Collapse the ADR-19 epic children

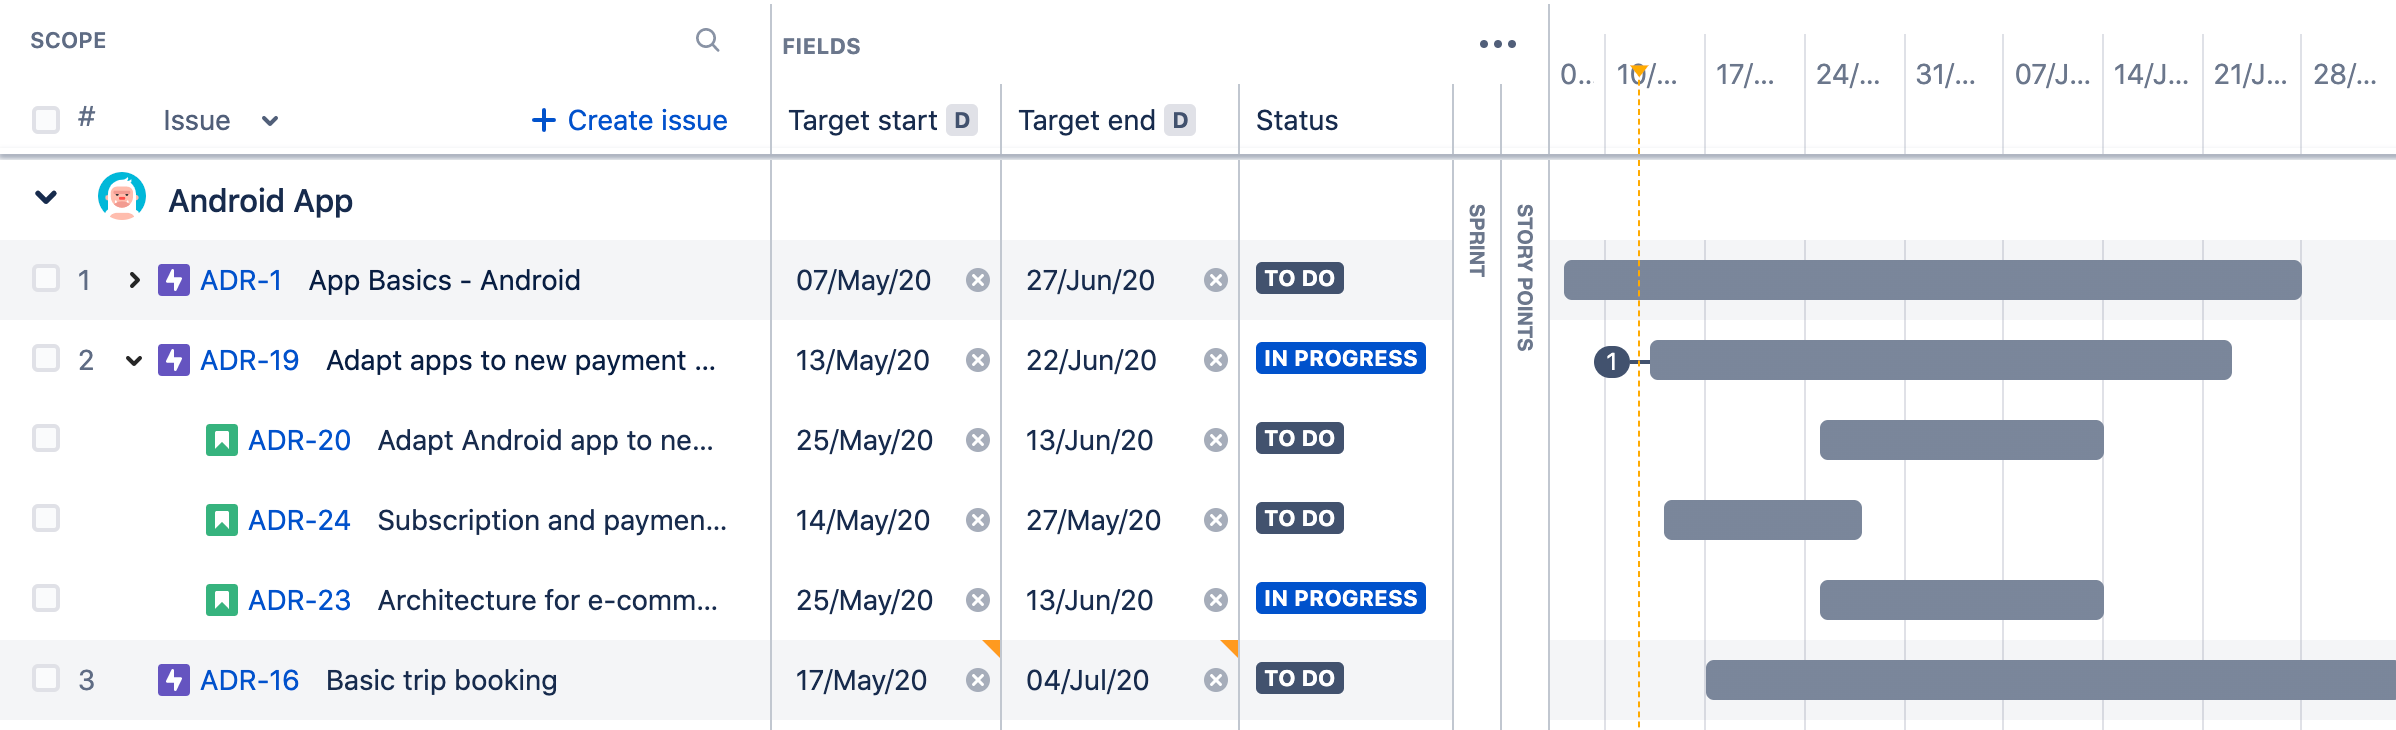[134, 360]
